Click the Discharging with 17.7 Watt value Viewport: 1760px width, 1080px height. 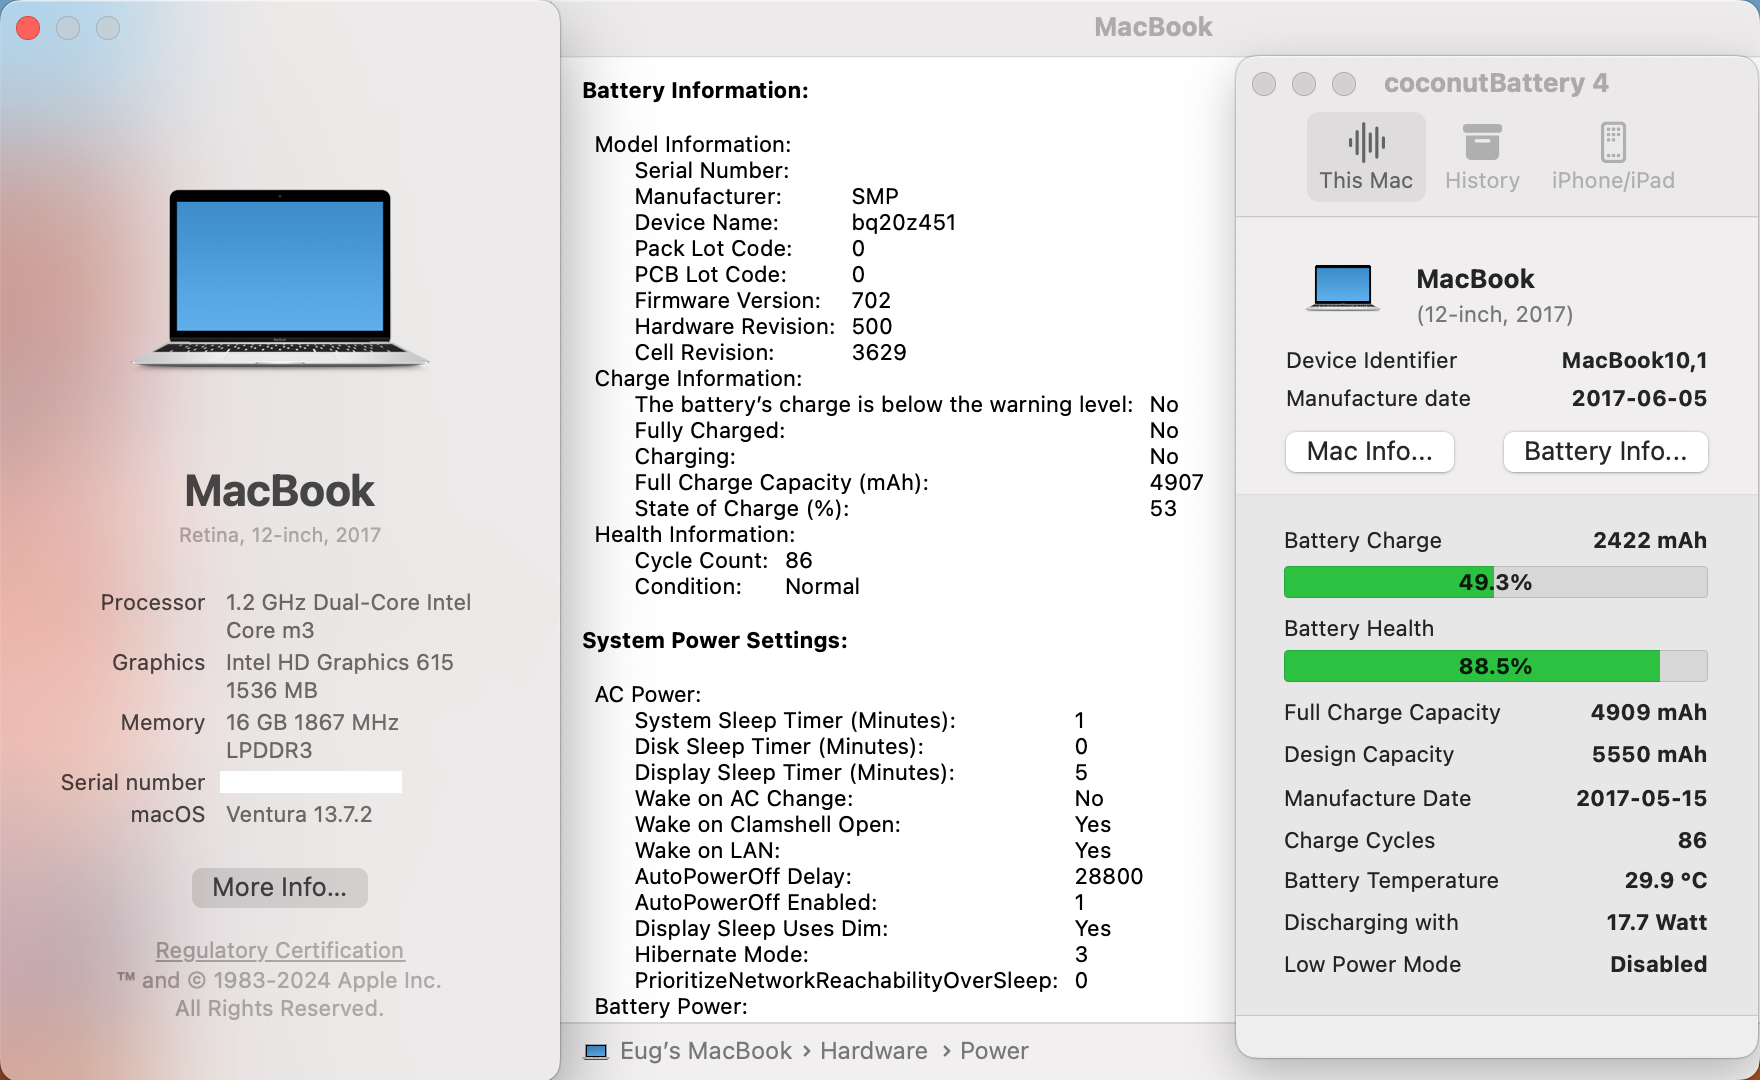click(x=1656, y=922)
